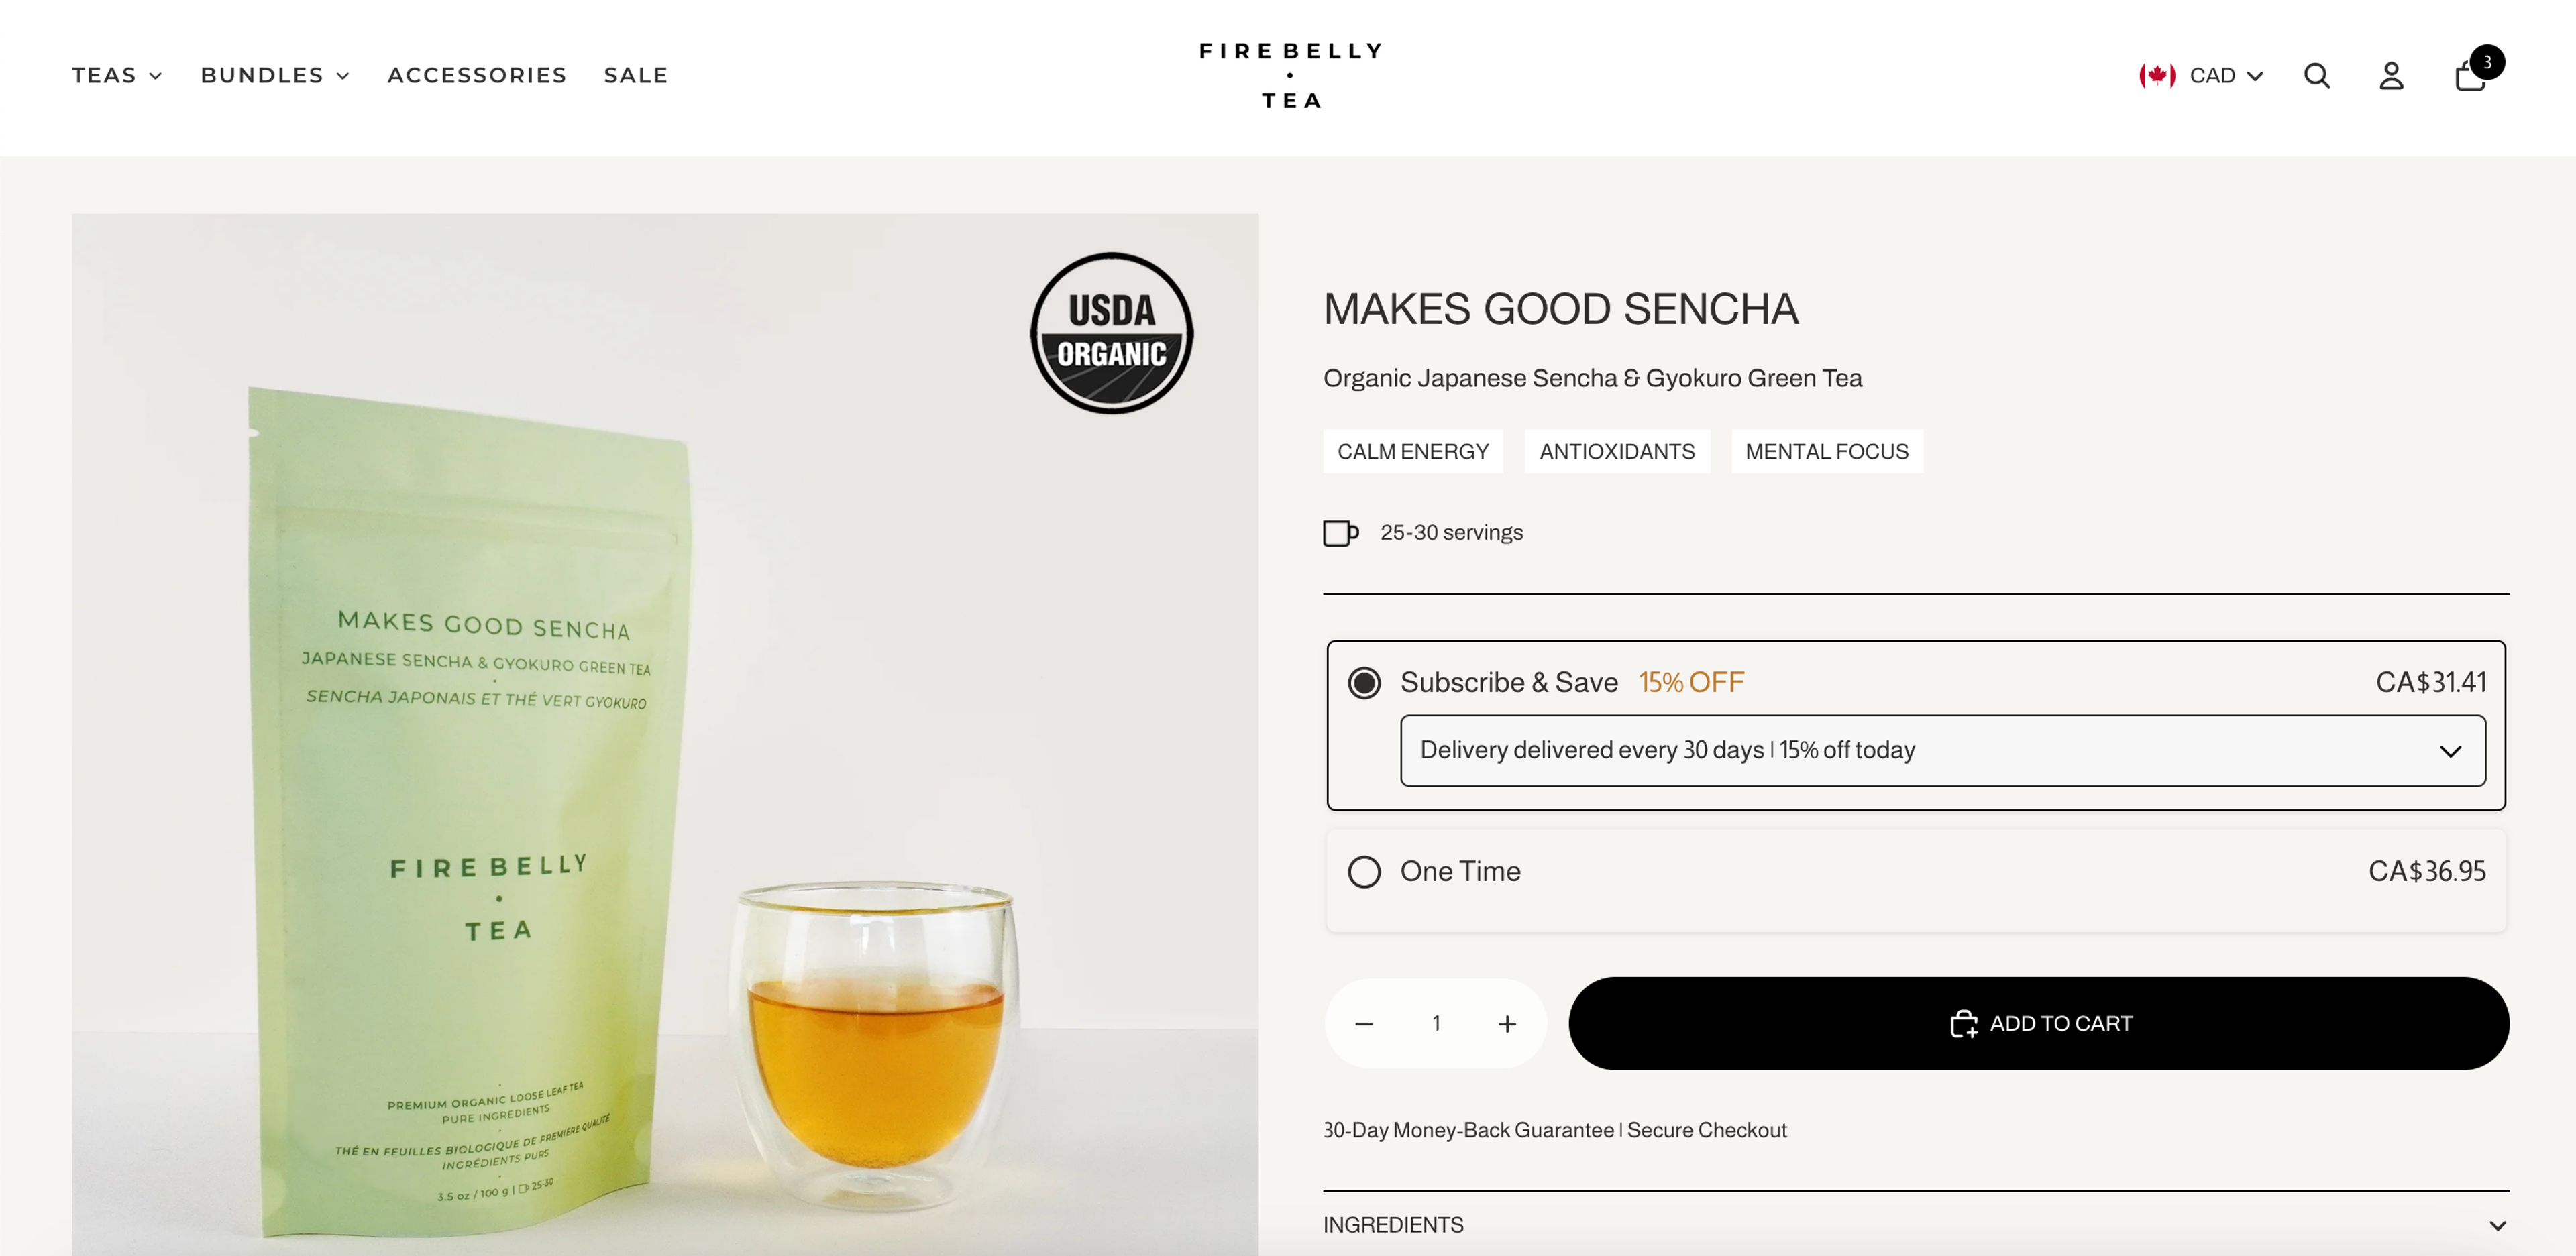Click the Canadian flag icon

pyautogui.click(x=2158, y=75)
